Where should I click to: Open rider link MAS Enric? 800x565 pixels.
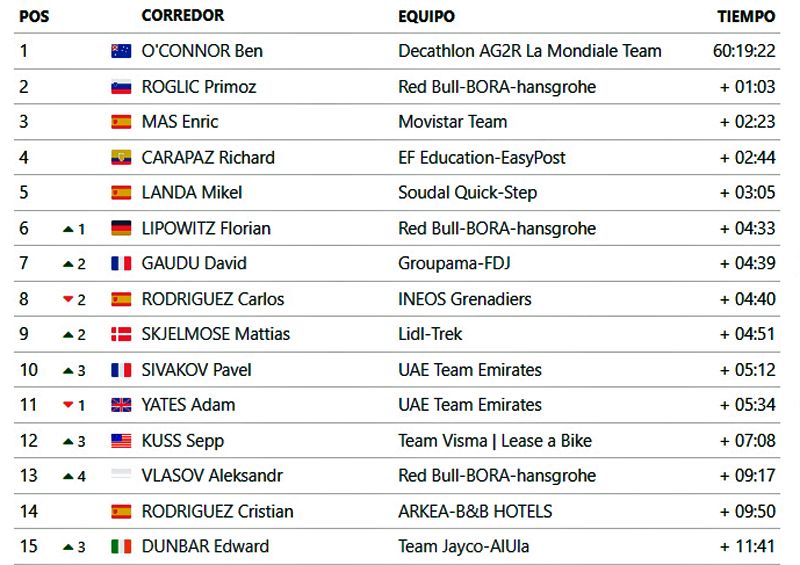coord(180,122)
